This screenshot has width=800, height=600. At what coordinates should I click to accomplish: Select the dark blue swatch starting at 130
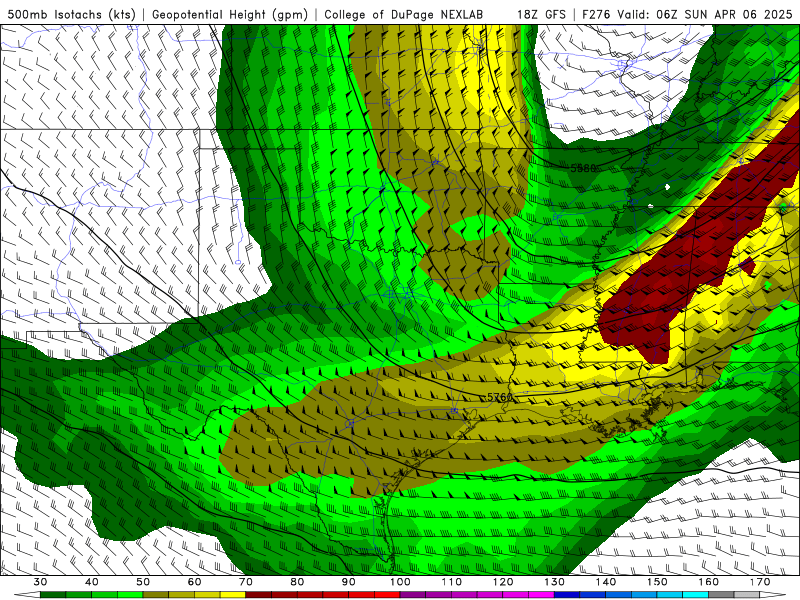point(567,595)
